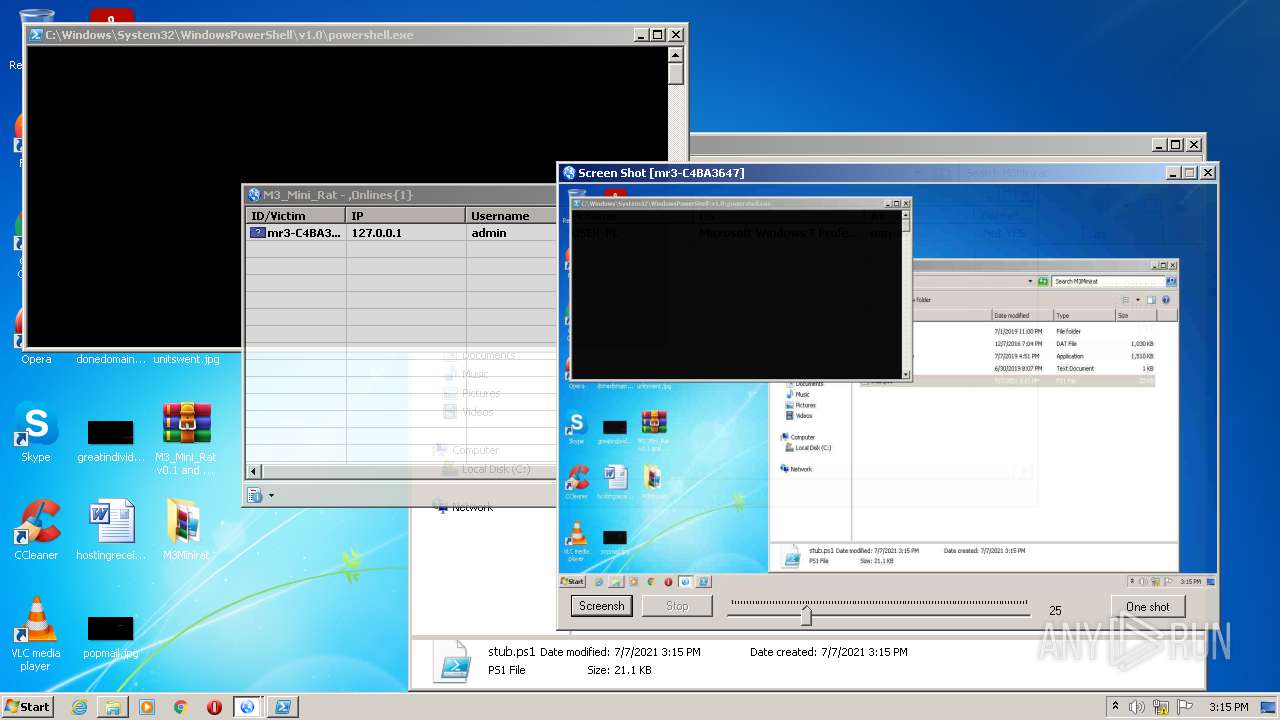Click the Opera desktop icon label
Screen dimensions: 1280x720
pyautogui.click(x=36, y=359)
